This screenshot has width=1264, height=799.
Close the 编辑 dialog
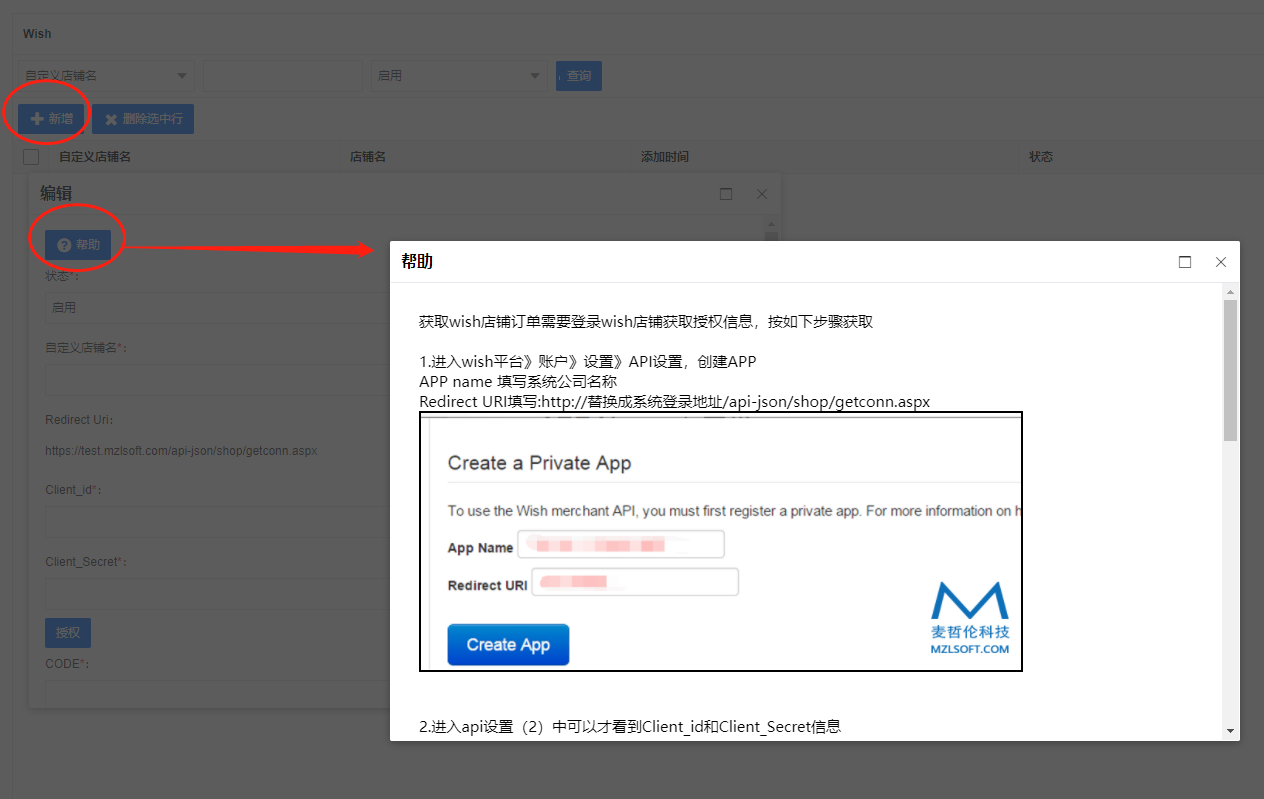pyautogui.click(x=762, y=194)
